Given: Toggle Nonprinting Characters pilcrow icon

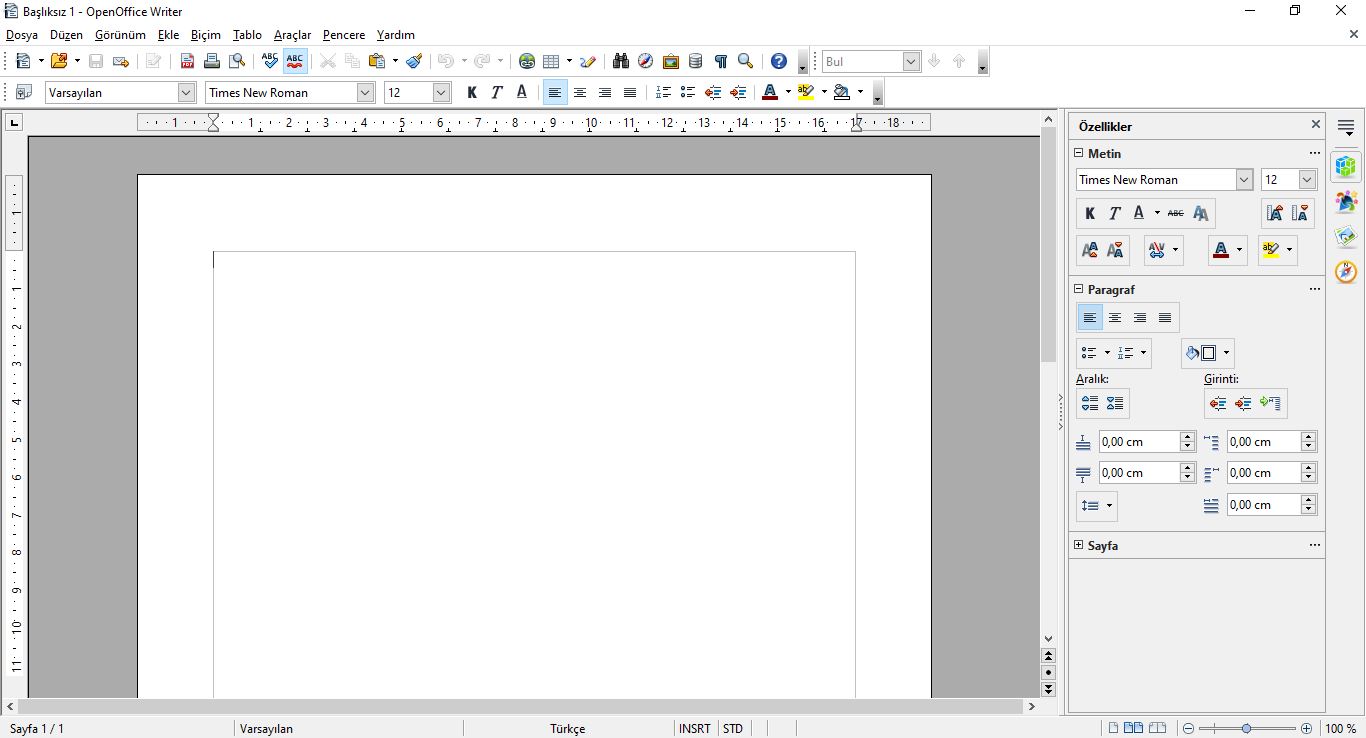Looking at the screenshot, I should (x=720, y=61).
